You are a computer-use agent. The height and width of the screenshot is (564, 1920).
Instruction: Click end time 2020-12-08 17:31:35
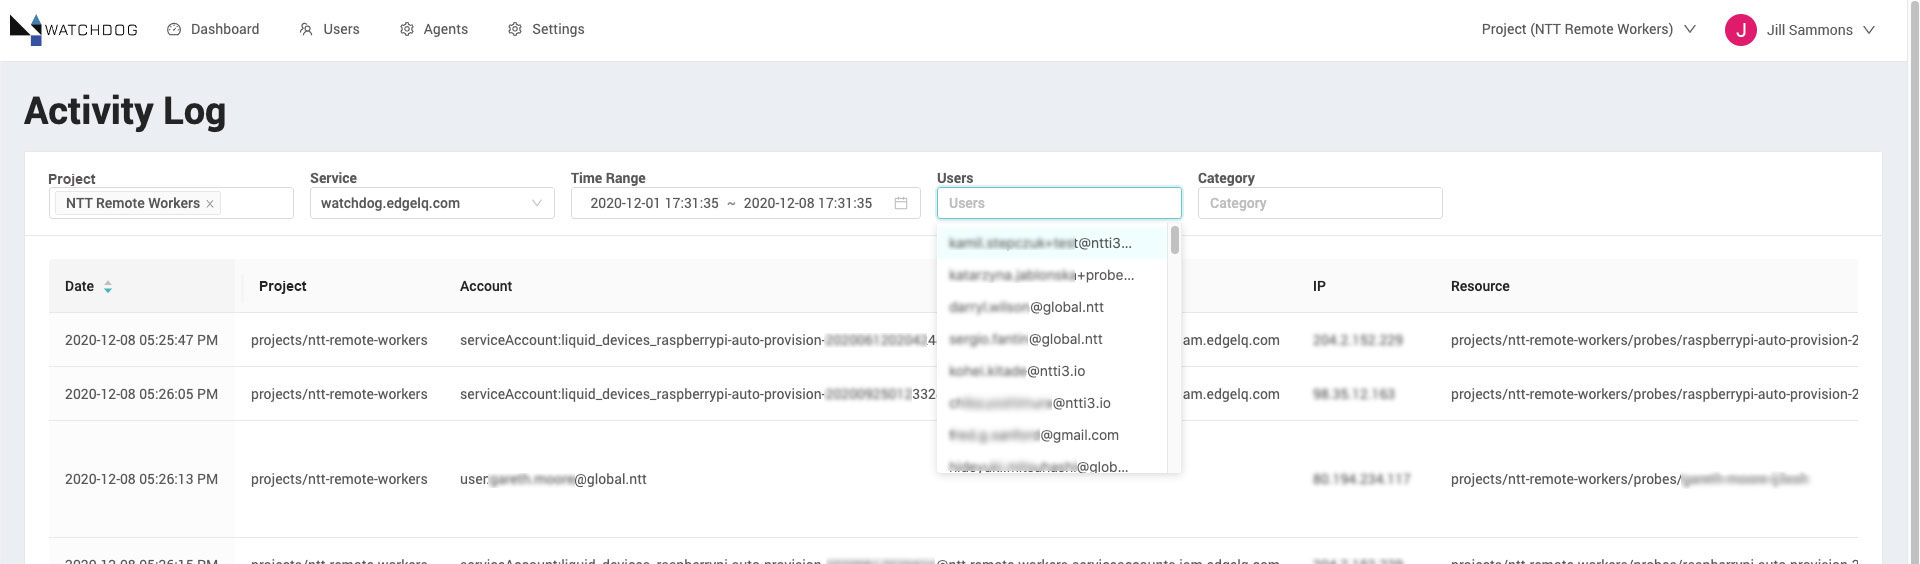(x=808, y=203)
